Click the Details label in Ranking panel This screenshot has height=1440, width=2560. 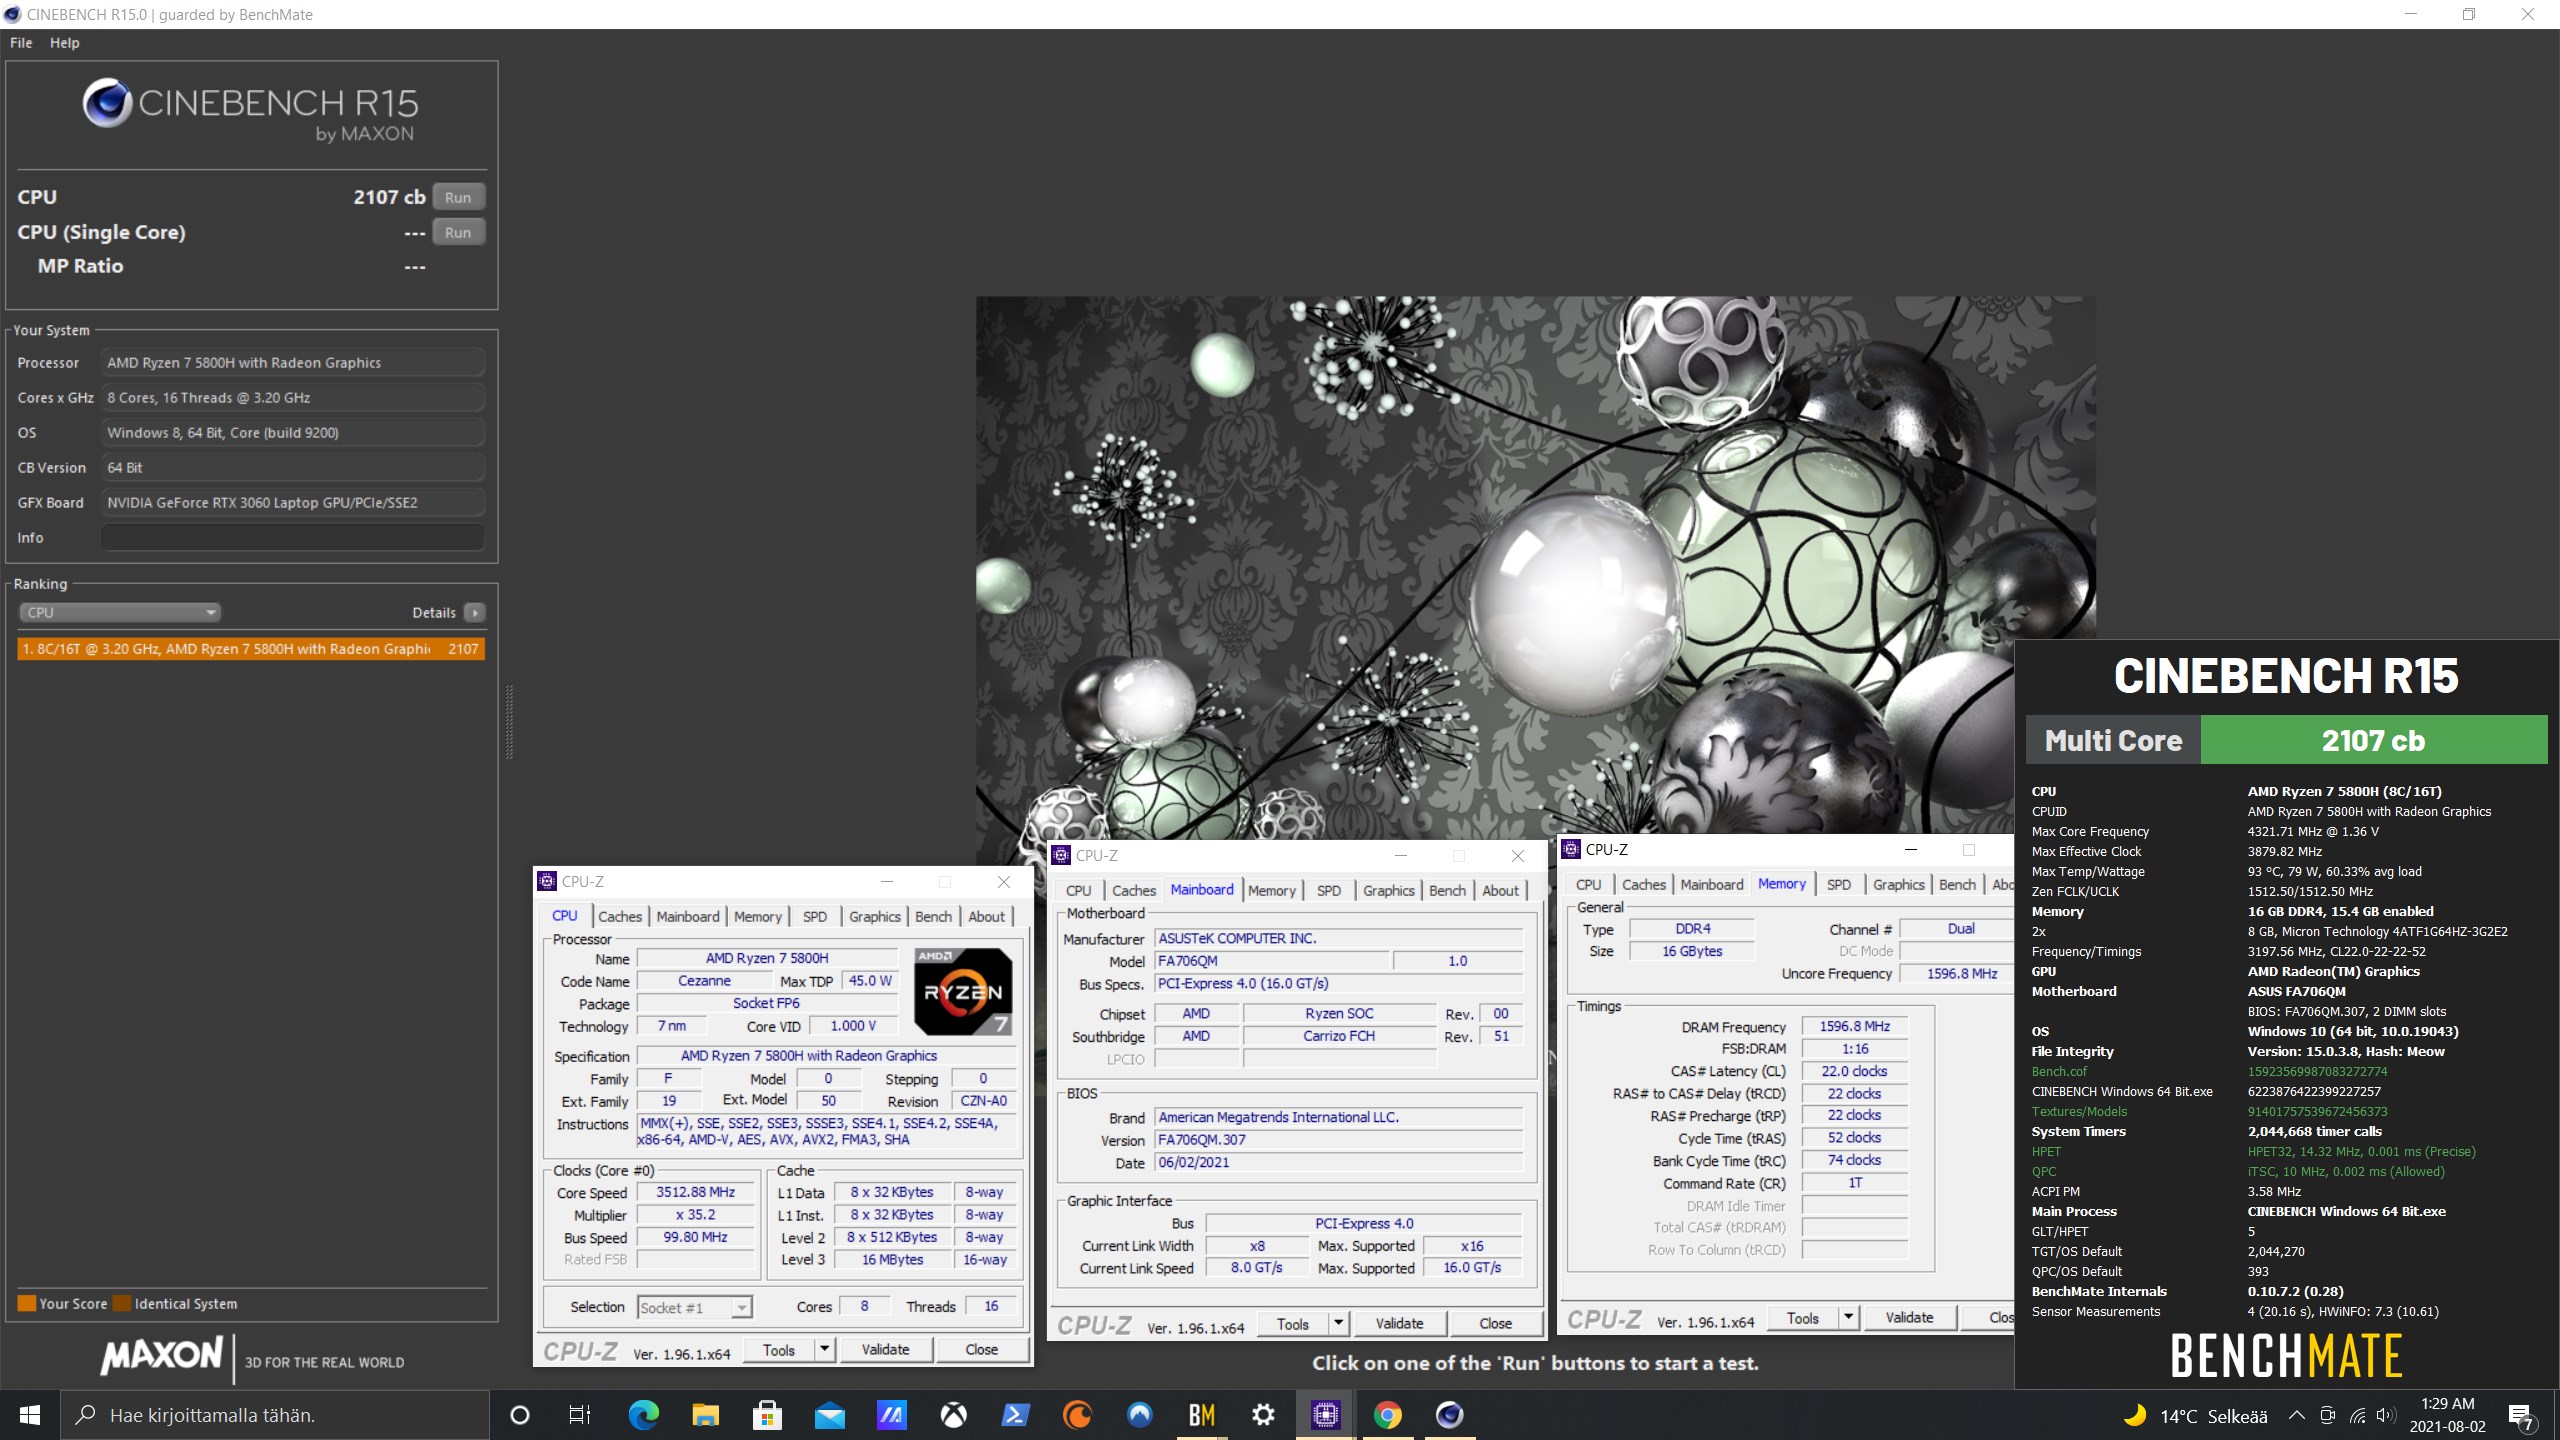coord(434,612)
